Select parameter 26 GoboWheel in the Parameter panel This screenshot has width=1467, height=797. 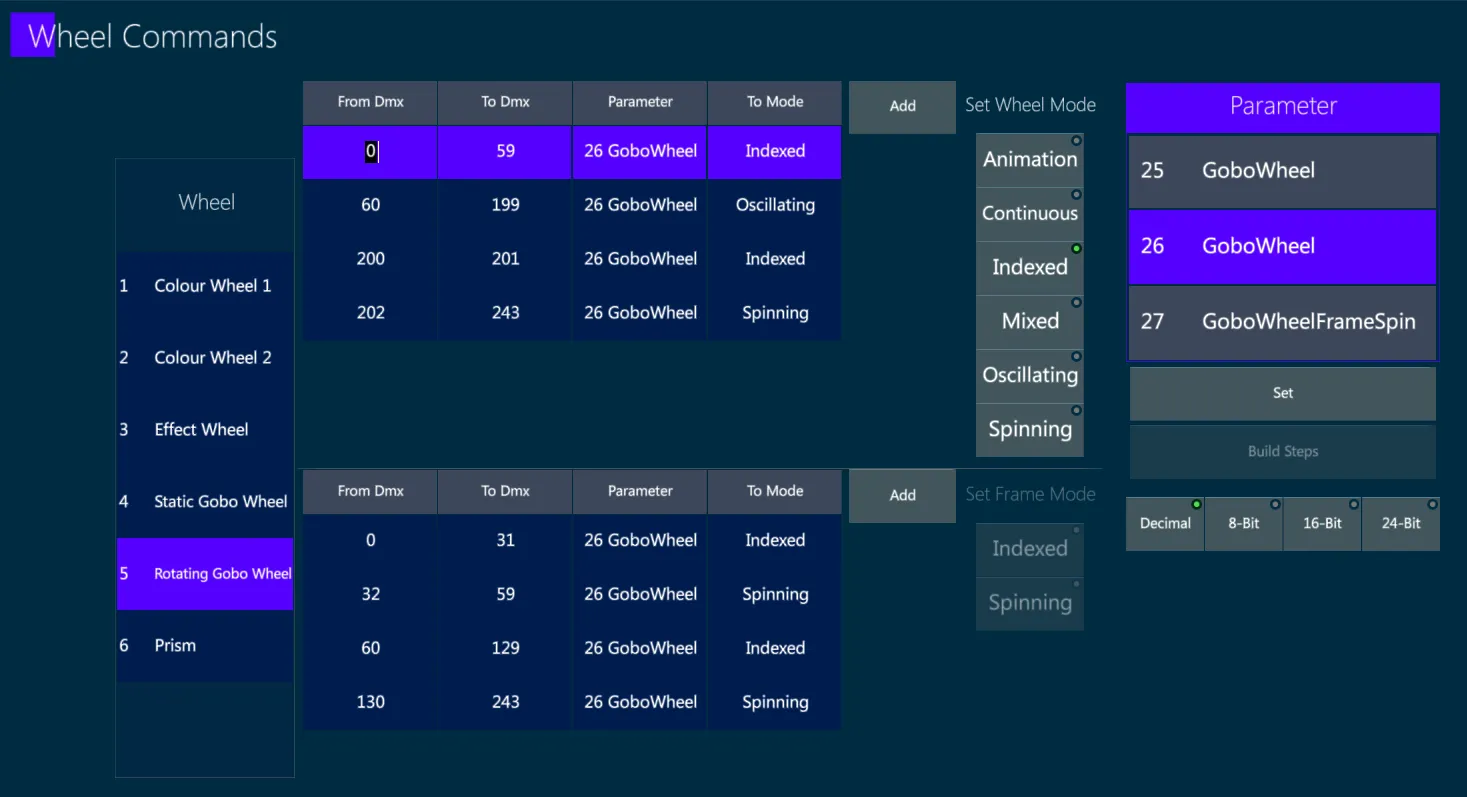coord(1283,247)
